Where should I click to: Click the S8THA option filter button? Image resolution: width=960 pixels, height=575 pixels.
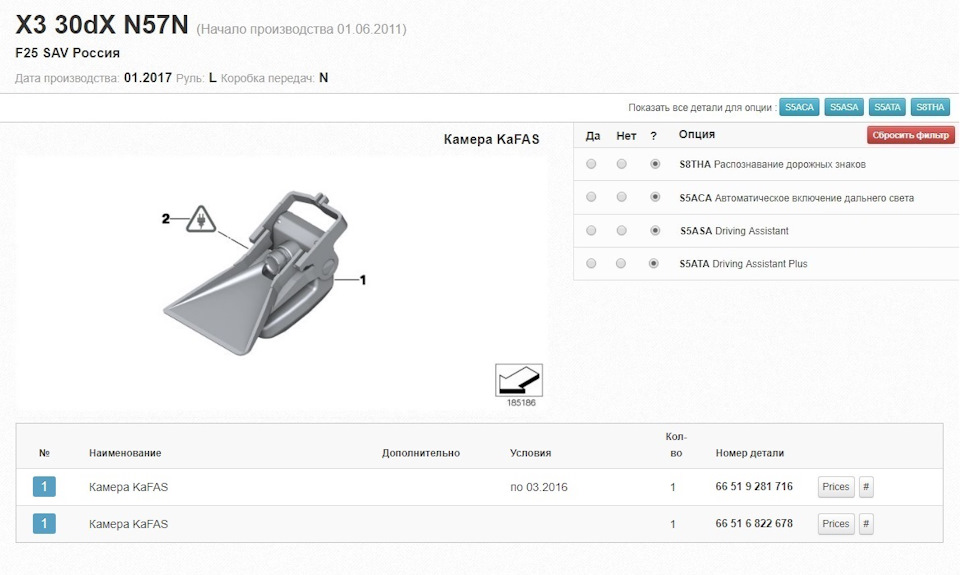click(x=930, y=107)
